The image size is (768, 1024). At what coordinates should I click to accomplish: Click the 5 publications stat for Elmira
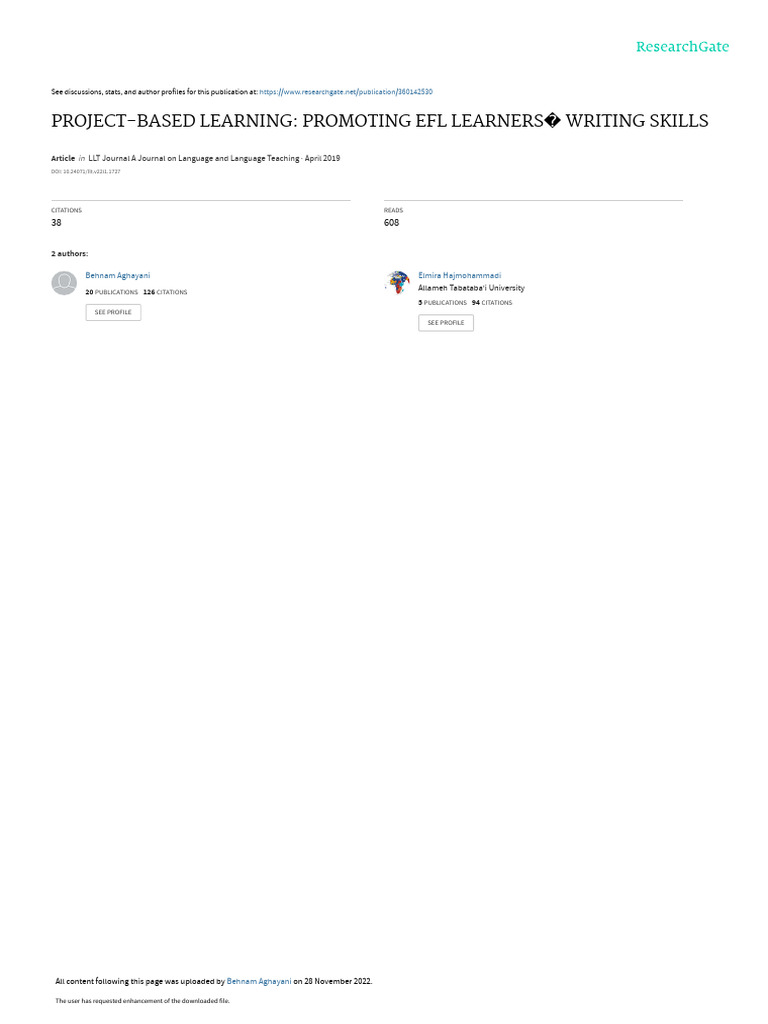pyautogui.click(x=442, y=303)
